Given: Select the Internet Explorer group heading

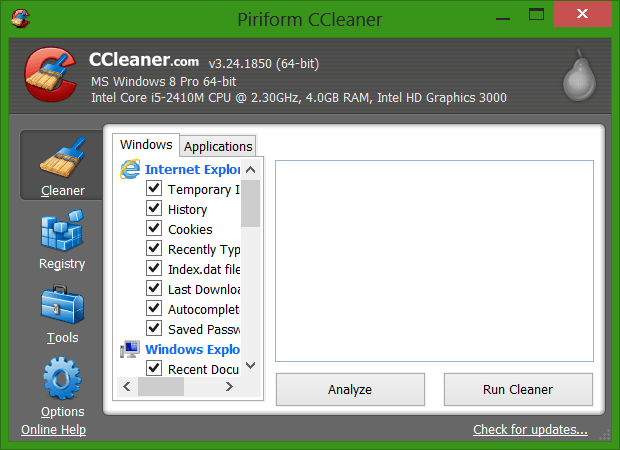Looking at the screenshot, I should [192, 169].
